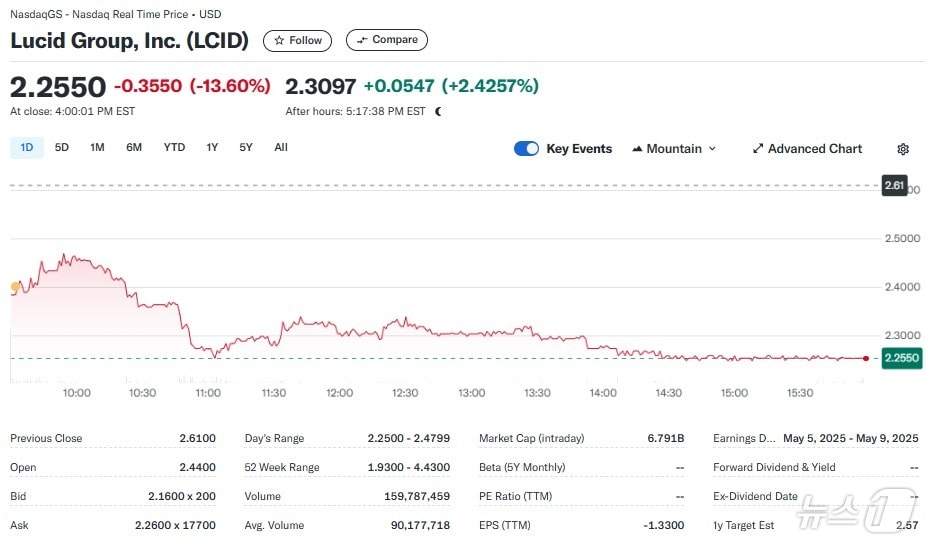Open the Advanced Chart link
Screen dimensions: 926x545
[814, 149]
